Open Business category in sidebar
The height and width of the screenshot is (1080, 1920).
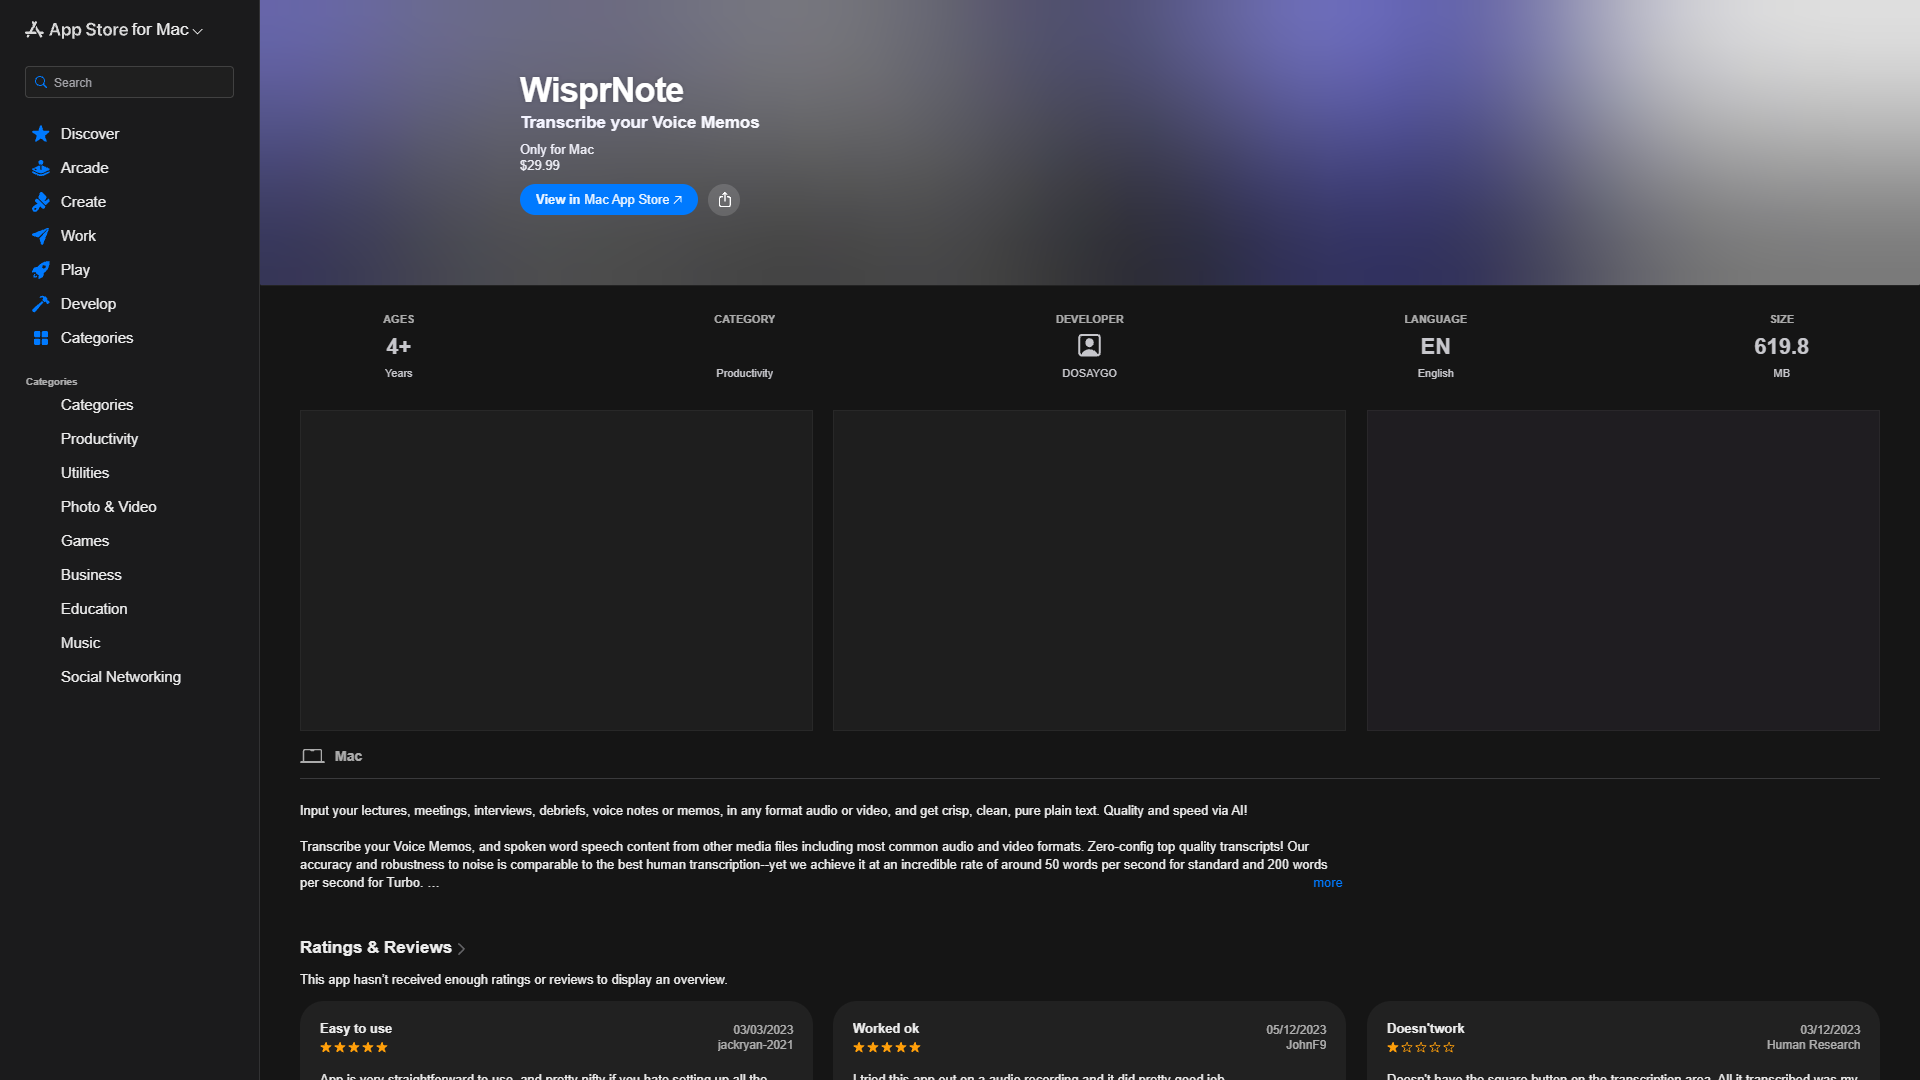(x=91, y=575)
